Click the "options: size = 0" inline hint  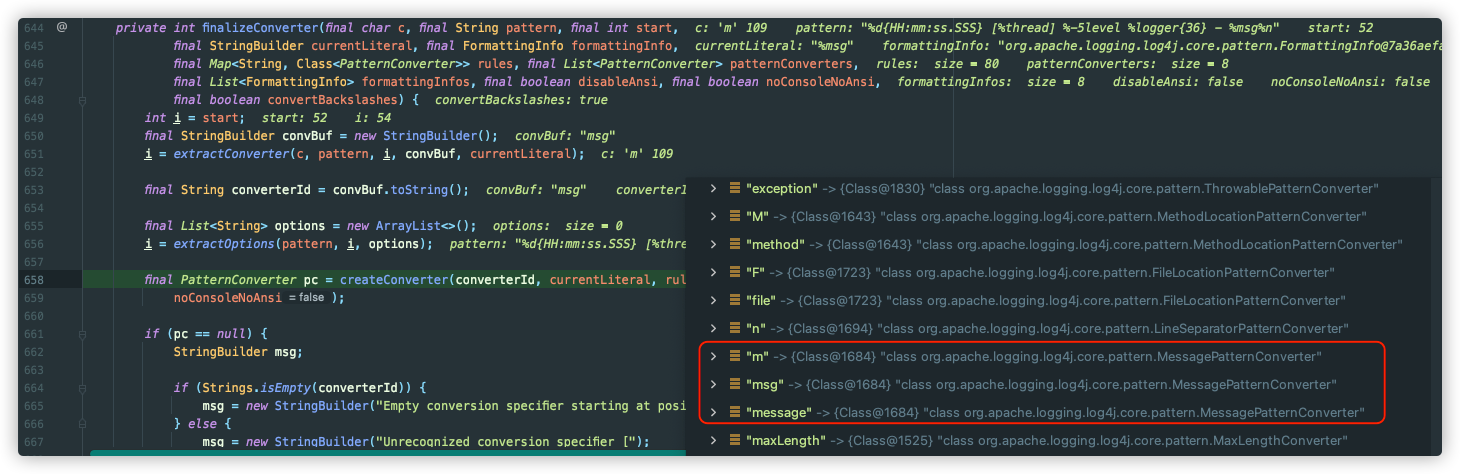(x=557, y=226)
